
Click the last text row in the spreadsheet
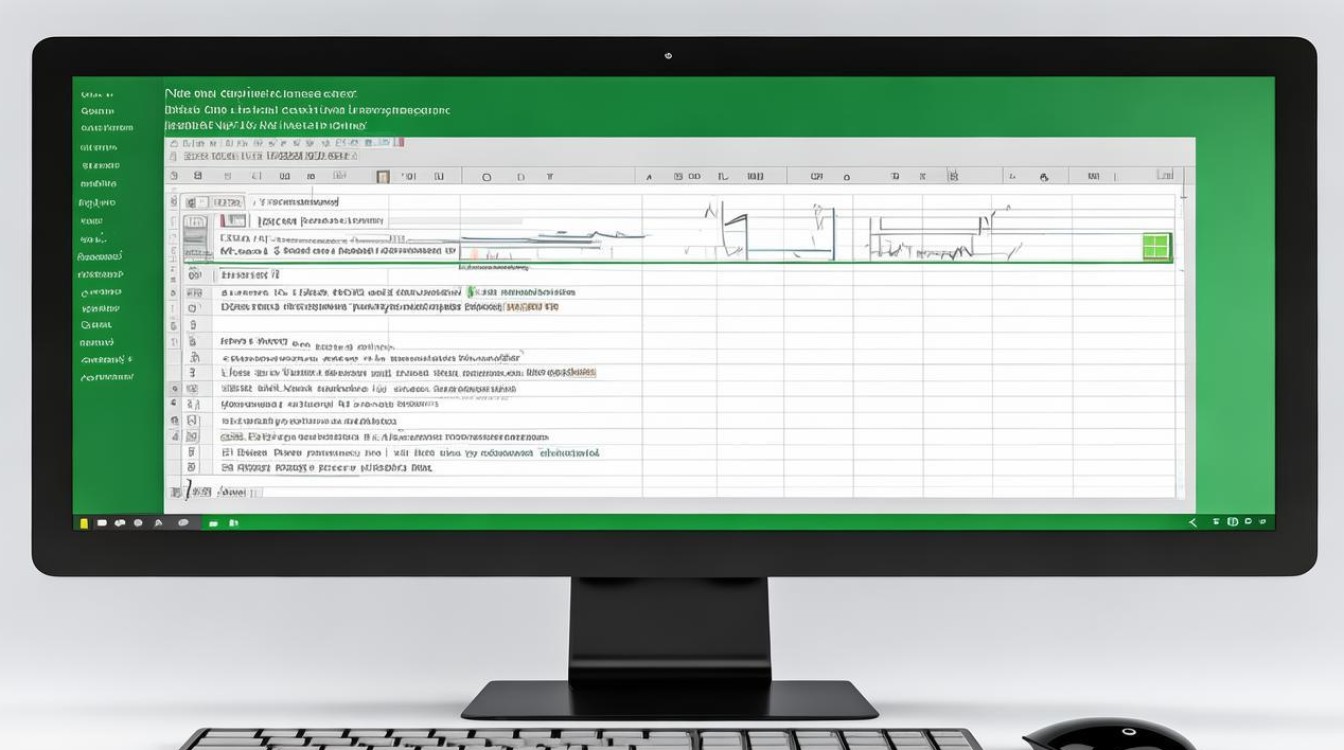tap(327, 467)
